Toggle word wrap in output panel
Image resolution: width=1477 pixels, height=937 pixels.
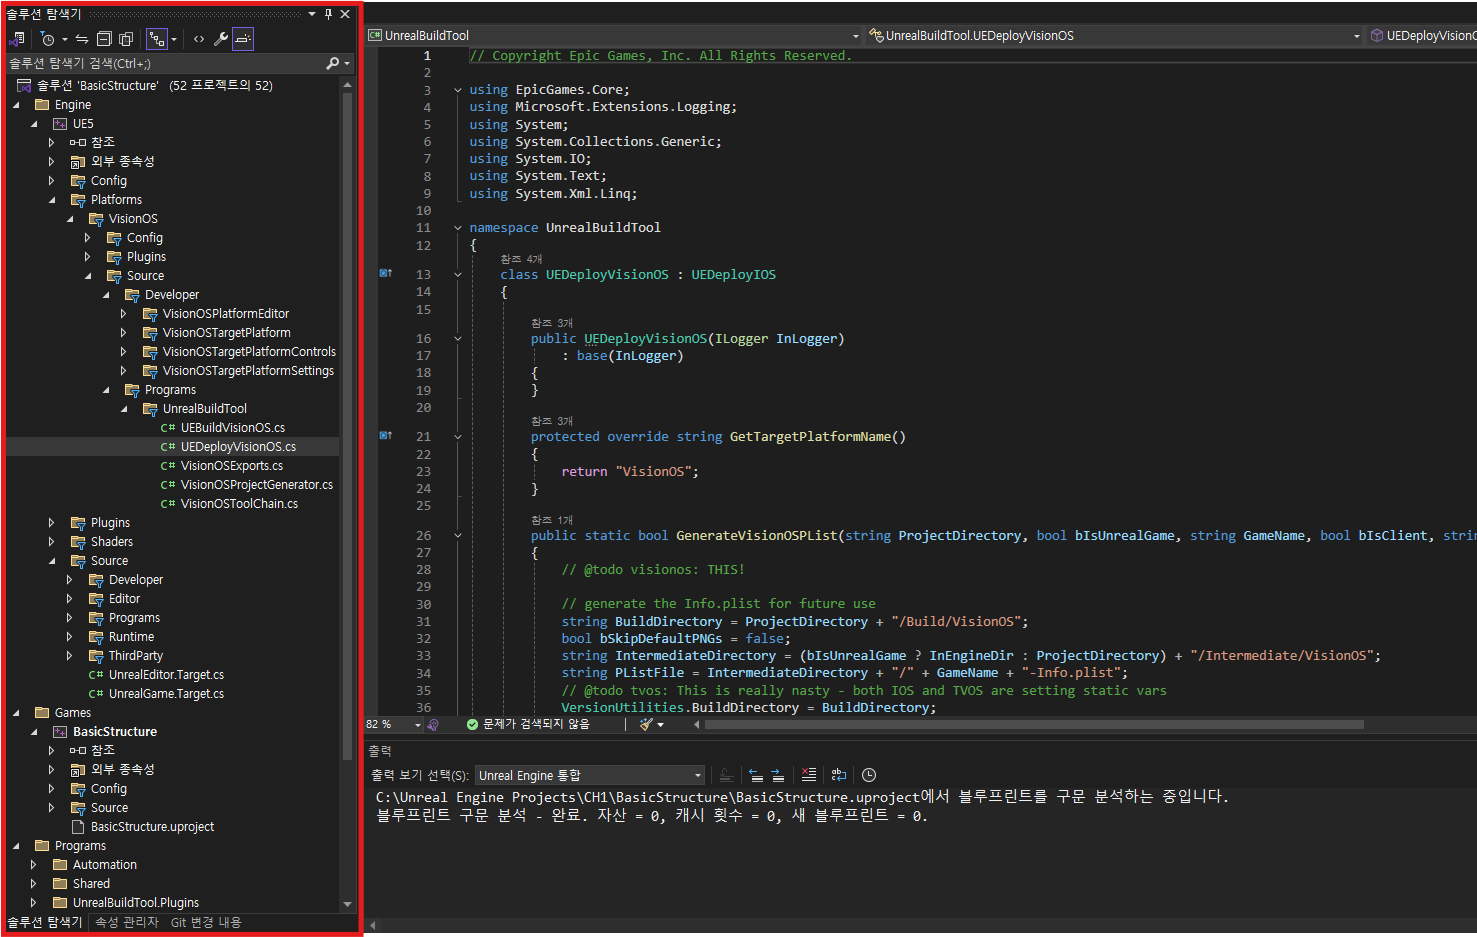(839, 775)
